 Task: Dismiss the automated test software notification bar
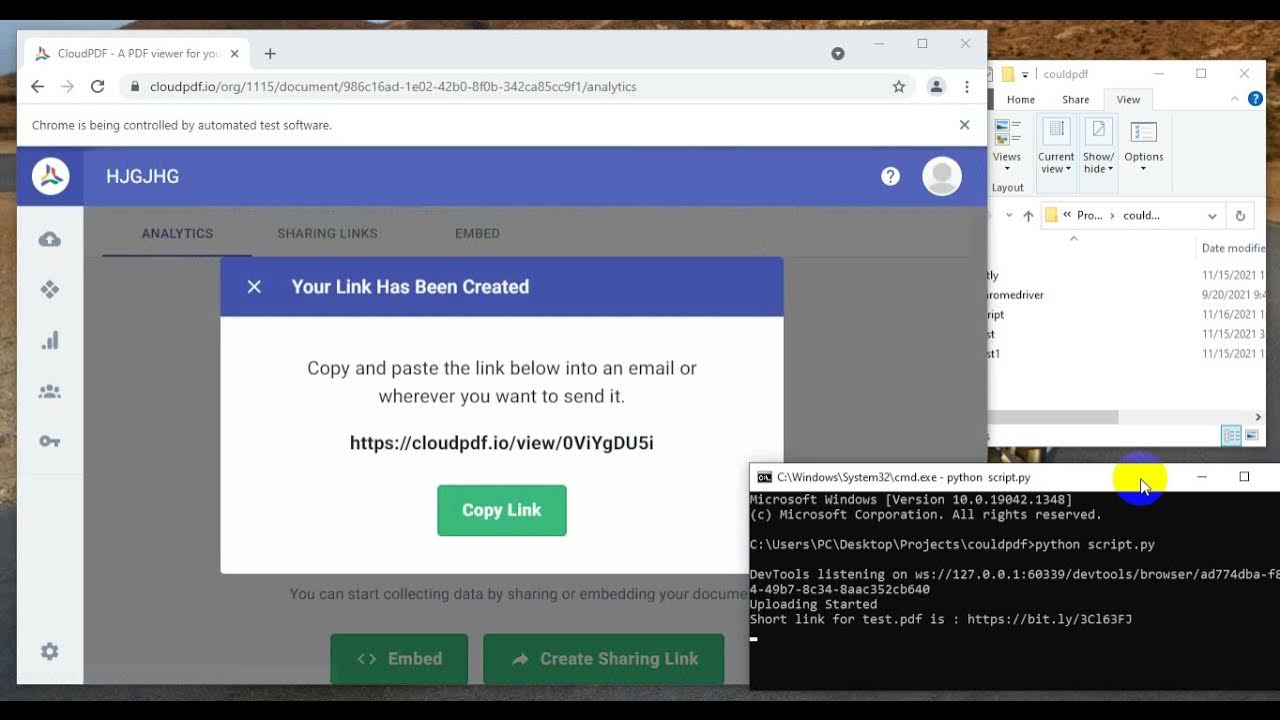(964, 125)
